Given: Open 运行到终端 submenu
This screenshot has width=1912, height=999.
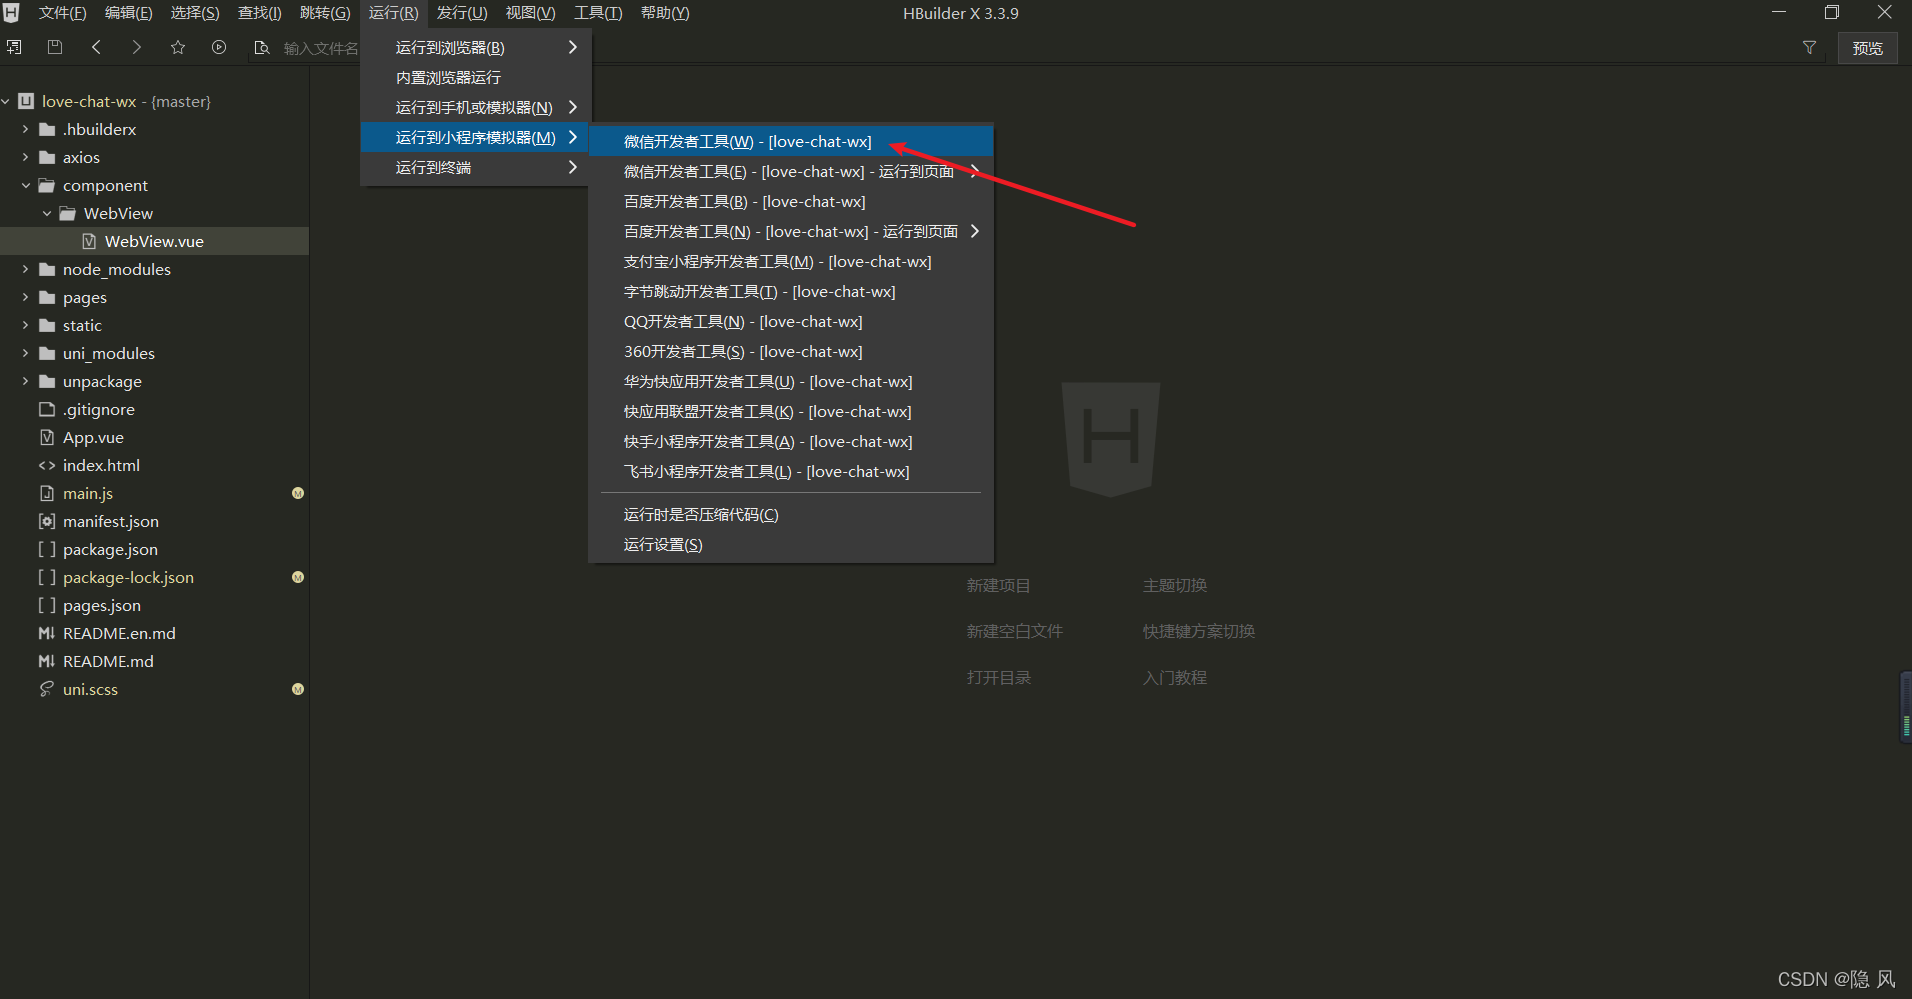Looking at the screenshot, I should pyautogui.click(x=476, y=167).
